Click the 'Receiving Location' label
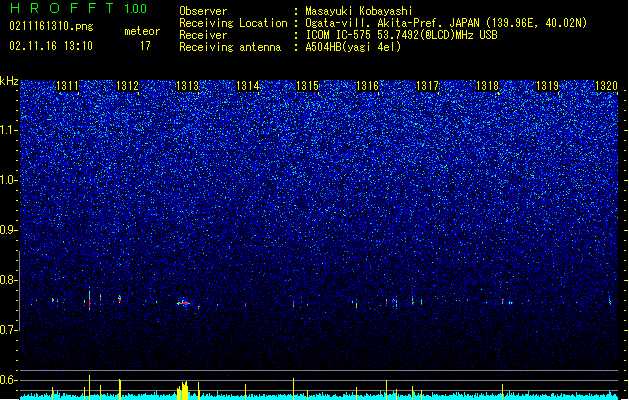 tap(233, 23)
